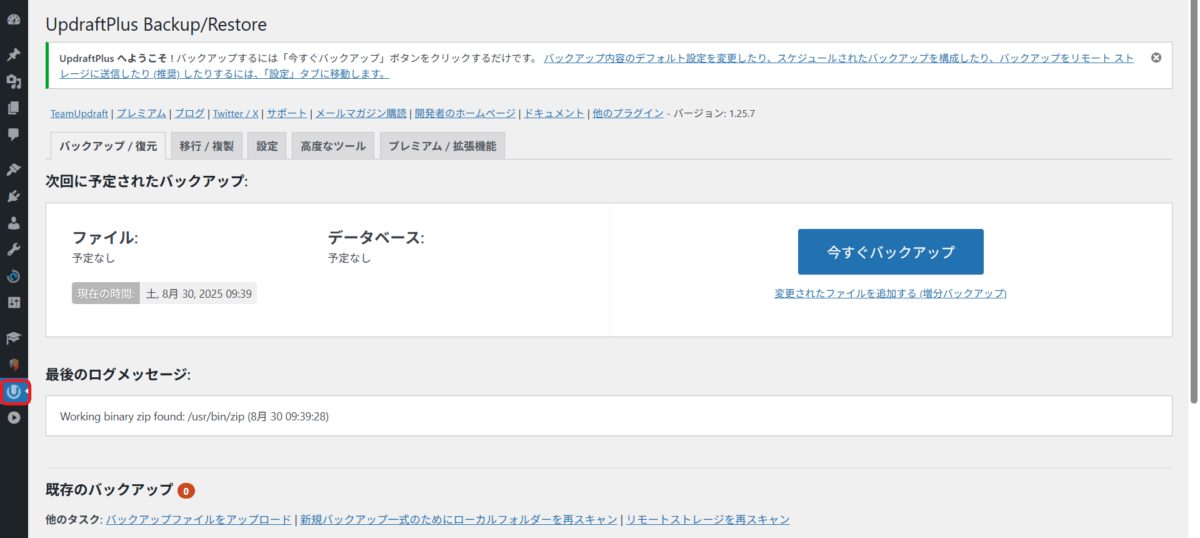Open the プレミアム header link
The width and height of the screenshot is (1200, 538).
[x=141, y=114]
